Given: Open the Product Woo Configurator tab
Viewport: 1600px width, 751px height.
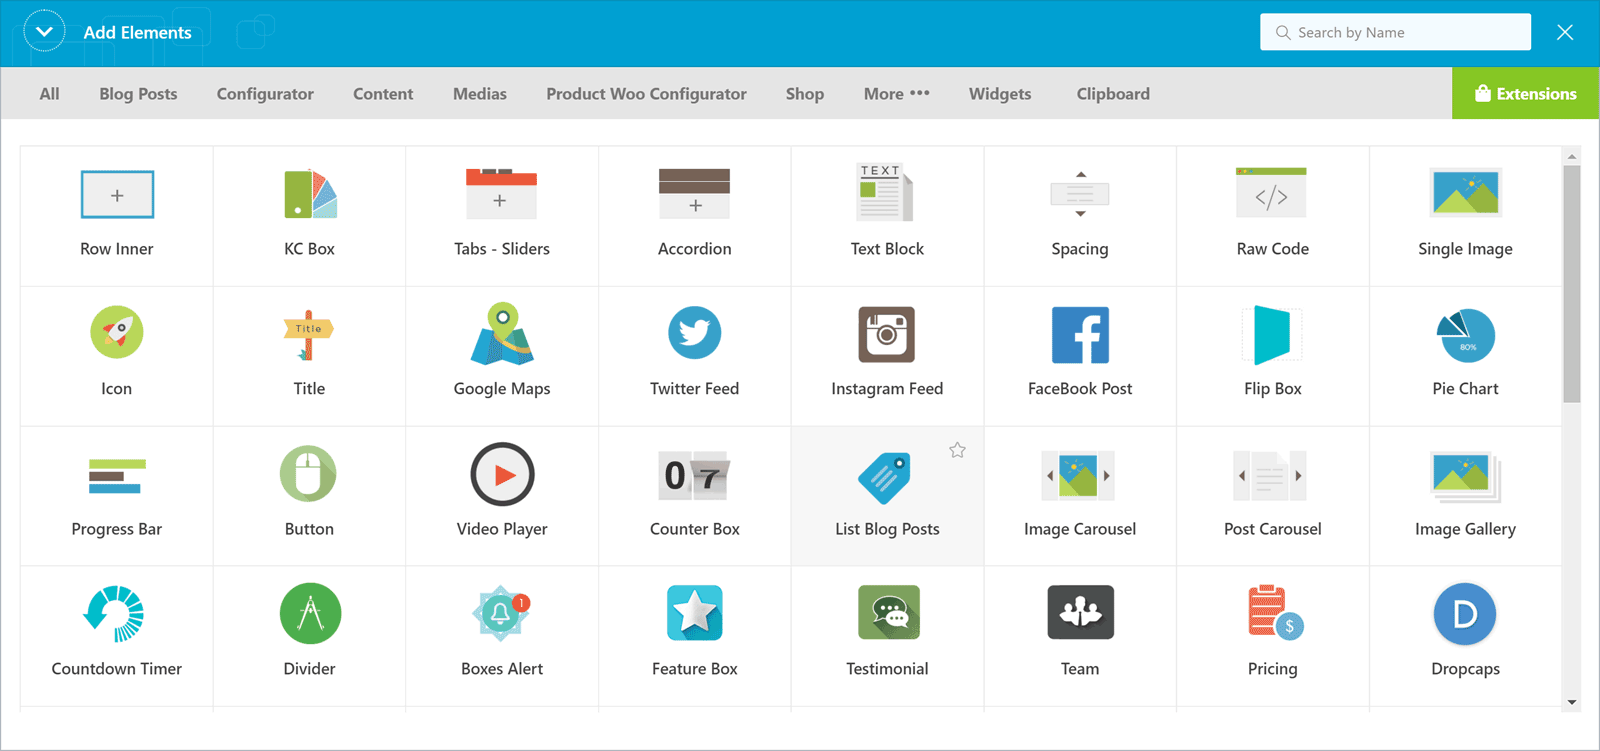Looking at the screenshot, I should (646, 94).
